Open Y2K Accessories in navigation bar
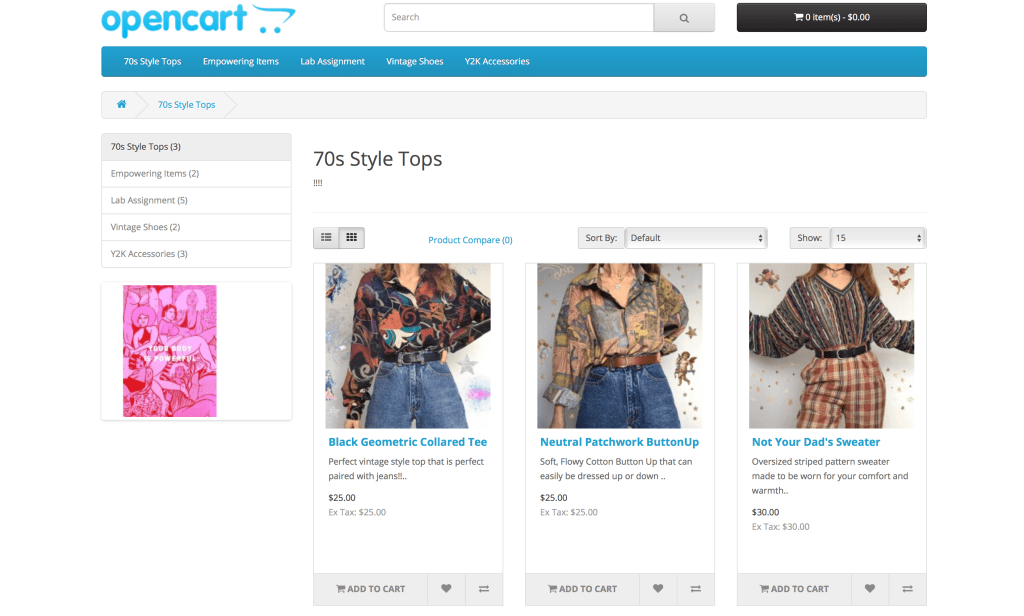The width and height of the screenshot is (1024, 616). point(497,62)
